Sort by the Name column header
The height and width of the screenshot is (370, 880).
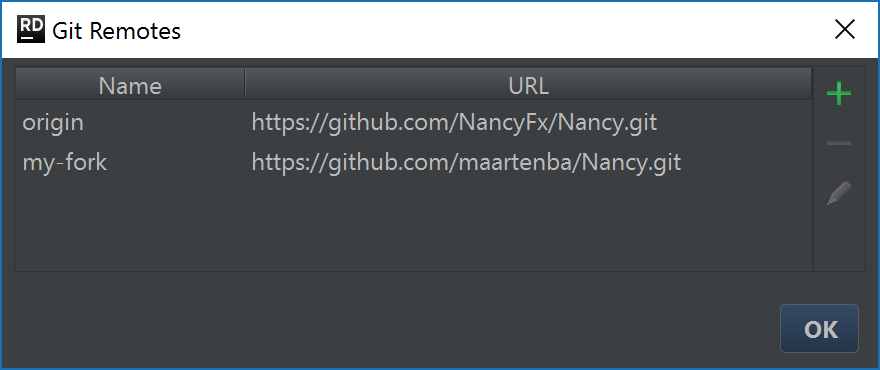click(130, 85)
